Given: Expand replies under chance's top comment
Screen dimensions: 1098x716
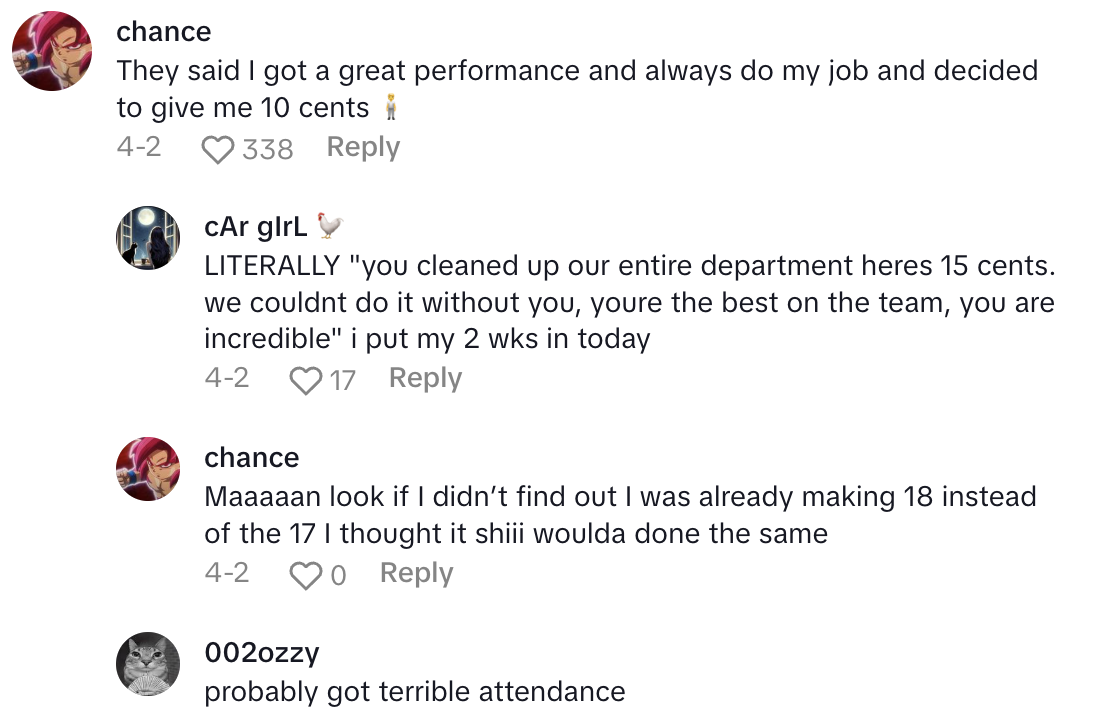Looking at the screenshot, I should coord(362,147).
